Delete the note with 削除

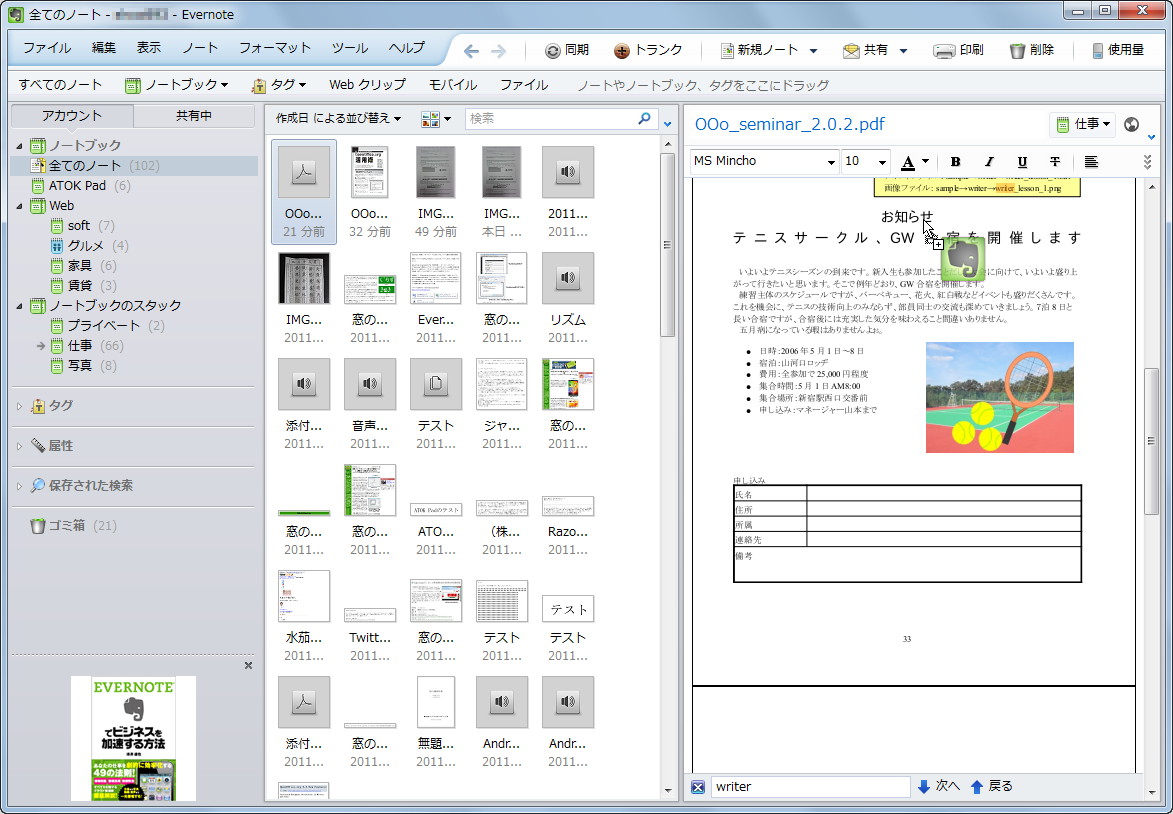1032,50
